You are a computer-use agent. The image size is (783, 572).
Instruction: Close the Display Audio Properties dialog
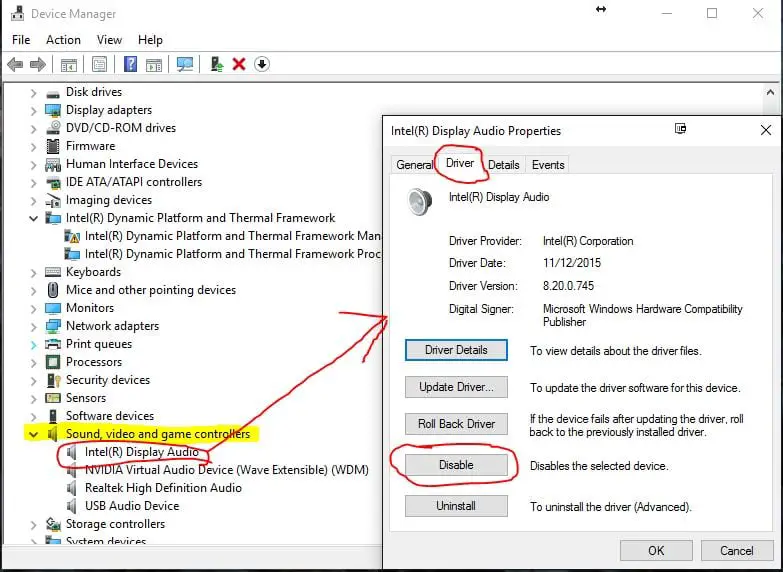click(x=766, y=131)
